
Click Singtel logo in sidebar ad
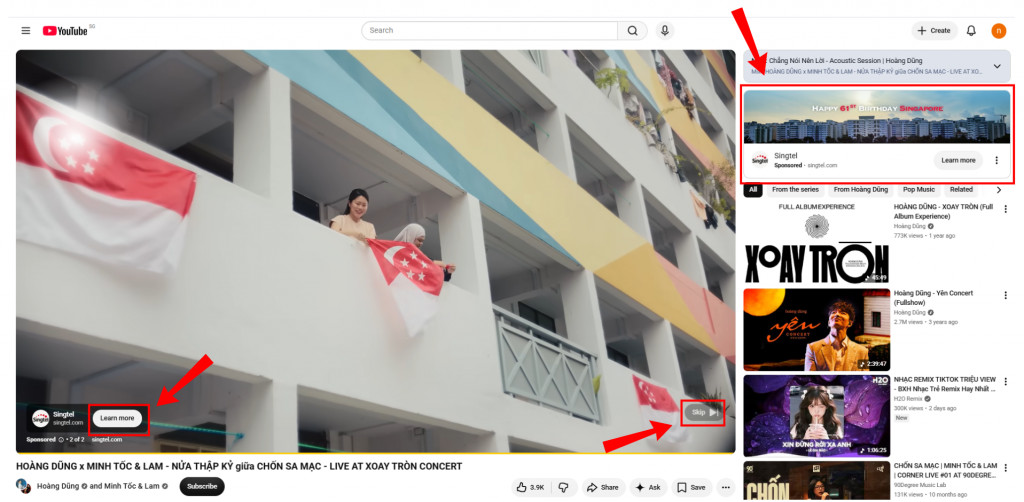[760, 160]
